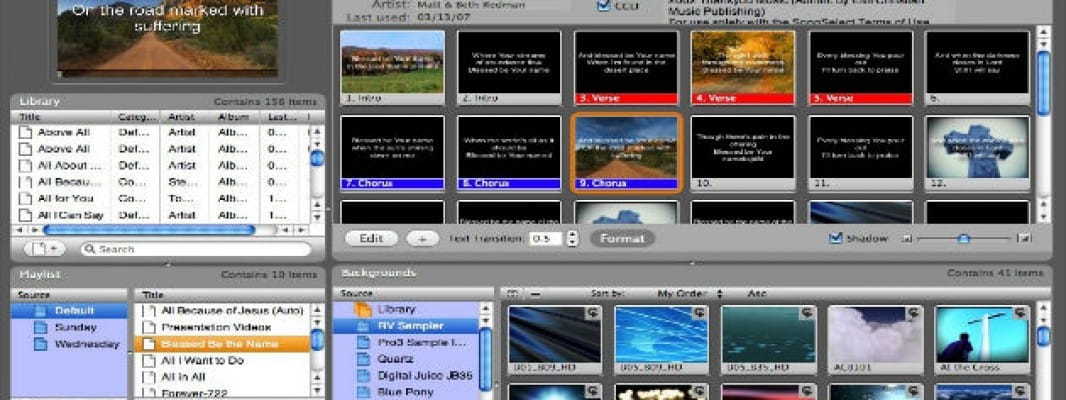Click document icon of All I Want to Do
Screen dimensions: 1066x400
tap(148, 361)
